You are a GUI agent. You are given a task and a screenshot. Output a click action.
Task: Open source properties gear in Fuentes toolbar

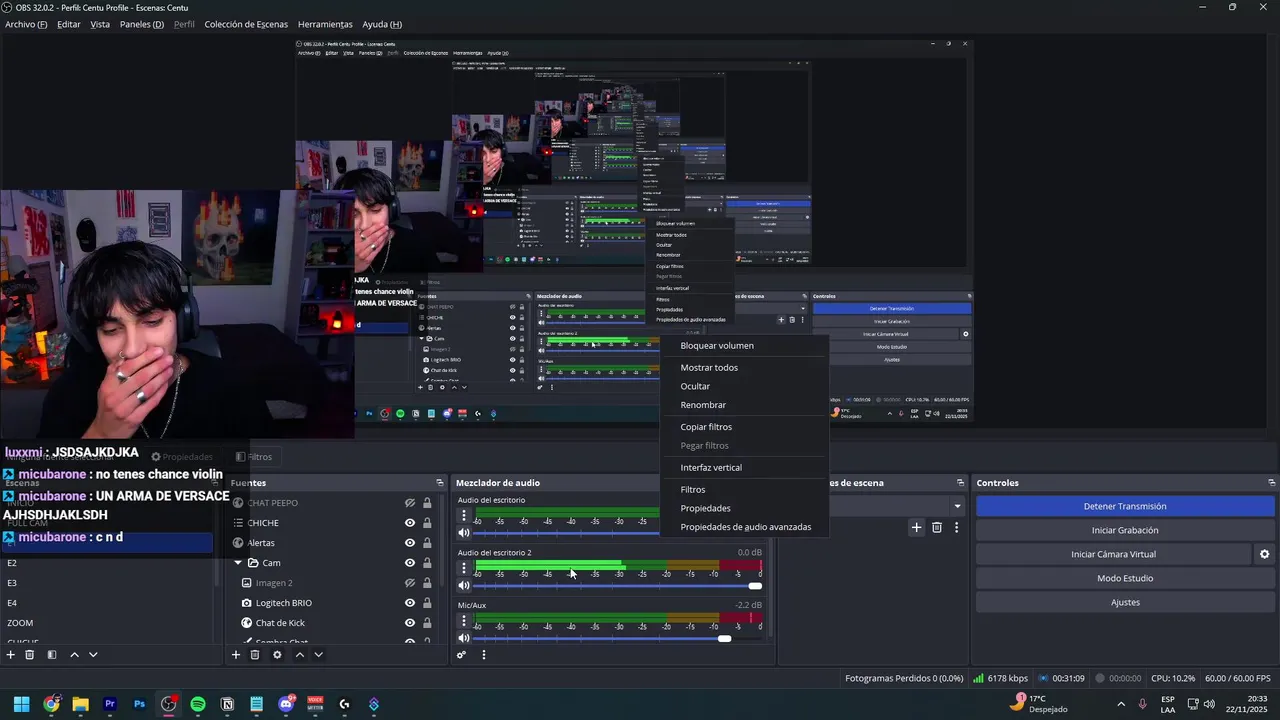[277, 655]
